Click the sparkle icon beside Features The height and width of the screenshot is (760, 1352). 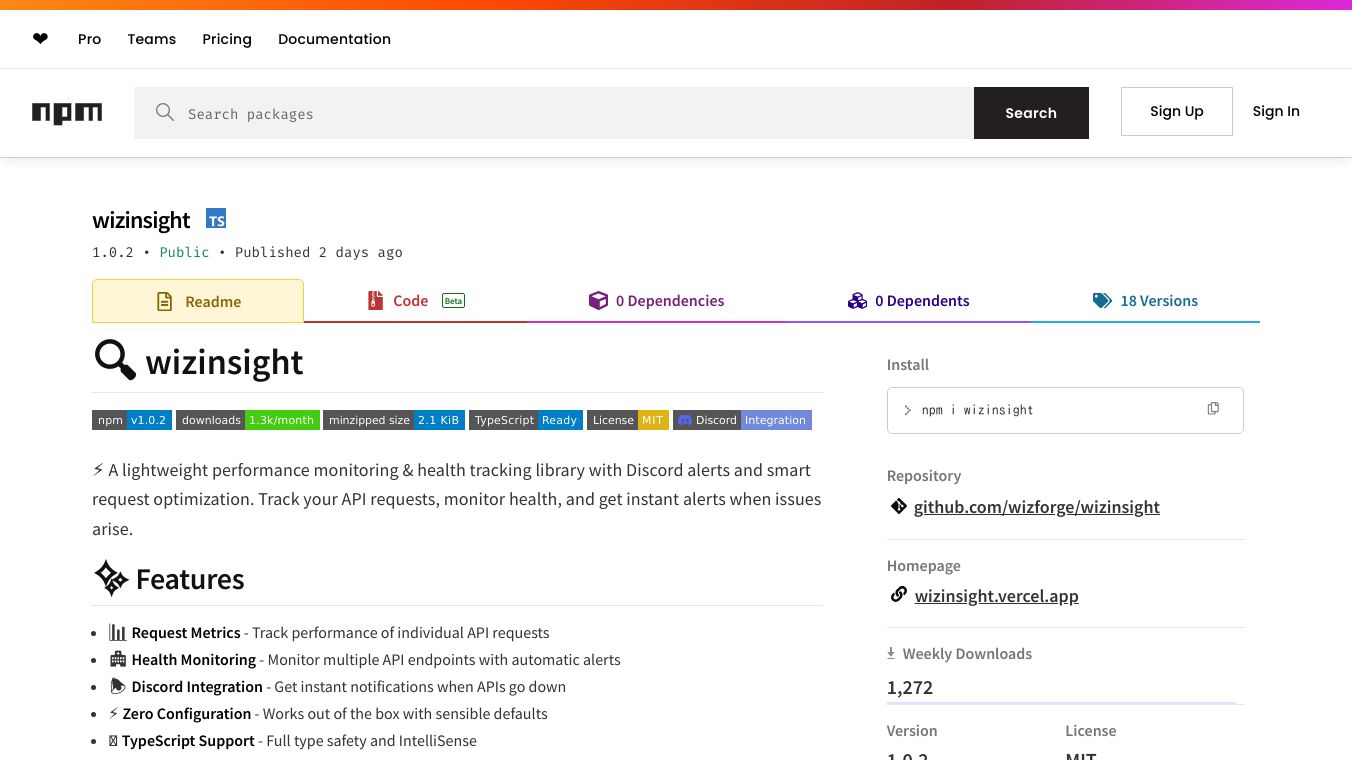pos(111,578)
